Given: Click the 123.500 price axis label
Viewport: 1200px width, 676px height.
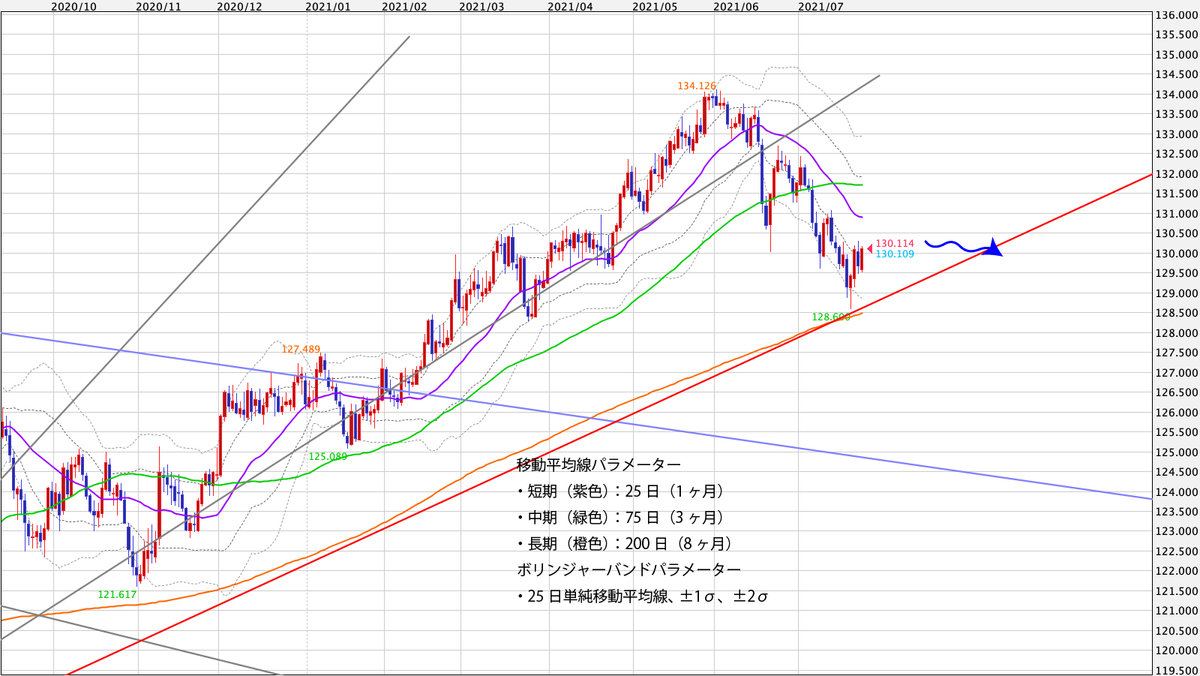Looking at the screenshot, I should 1176,511.
